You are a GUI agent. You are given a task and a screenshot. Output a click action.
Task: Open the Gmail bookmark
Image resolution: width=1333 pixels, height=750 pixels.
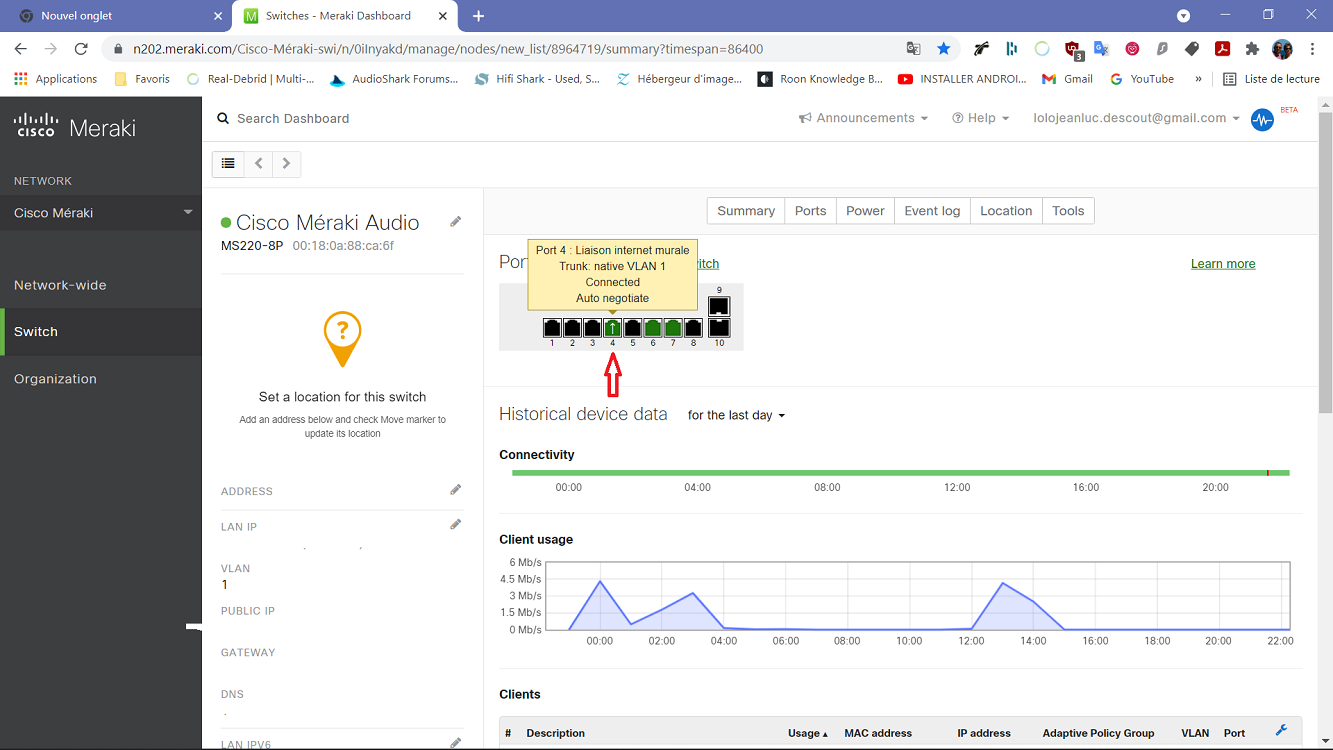tap(1067, 79)
